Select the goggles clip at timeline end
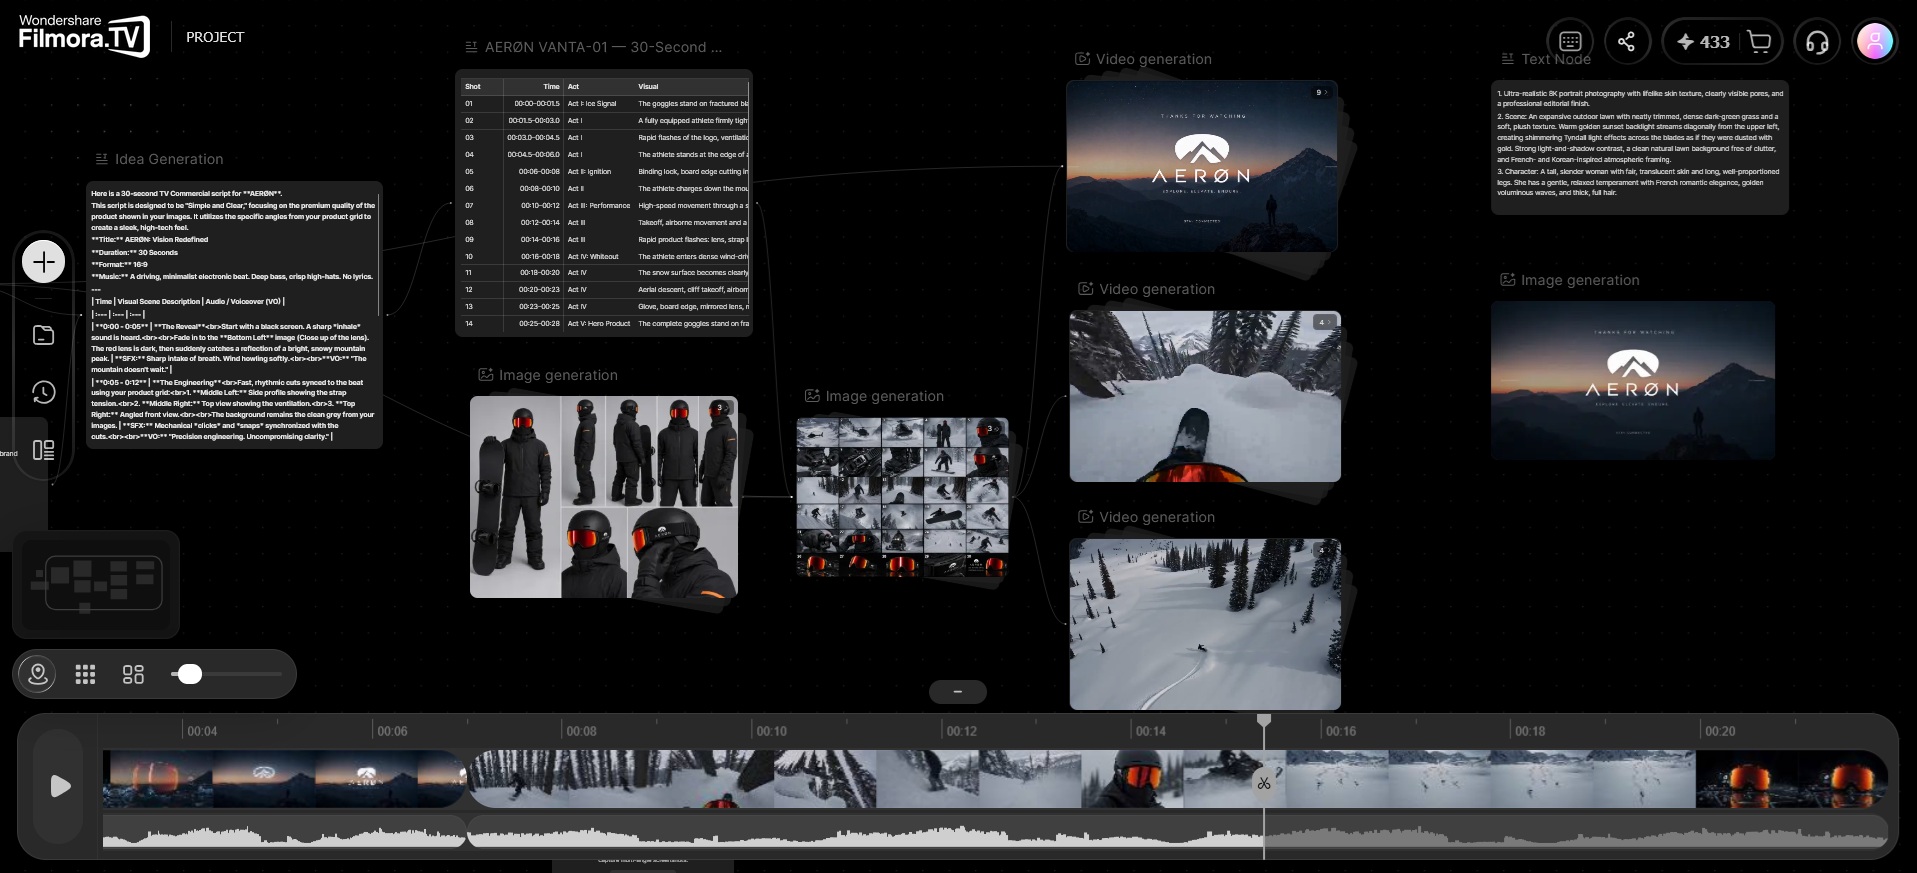The width and height of the screenshot is (1917, 873). coord(1791,779)
